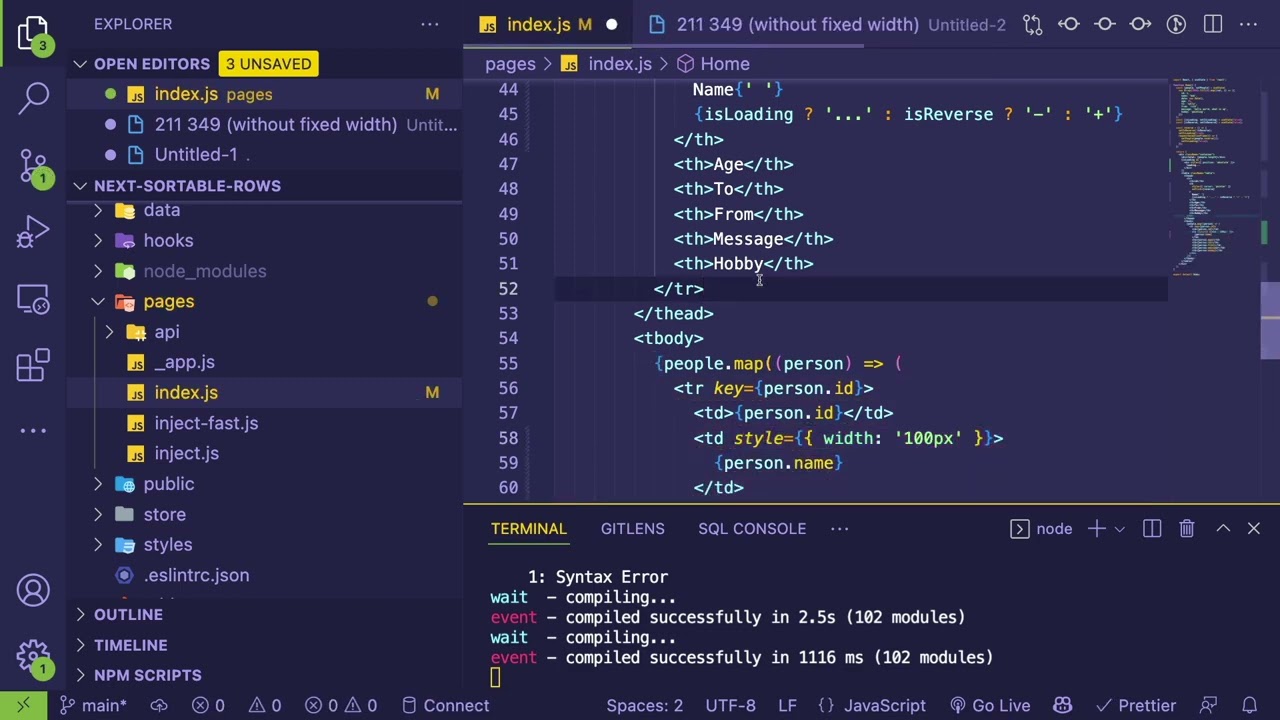The width and height of the screenshot is (1280, 720).
Task: Open the Extensions view
Action: 33,365
